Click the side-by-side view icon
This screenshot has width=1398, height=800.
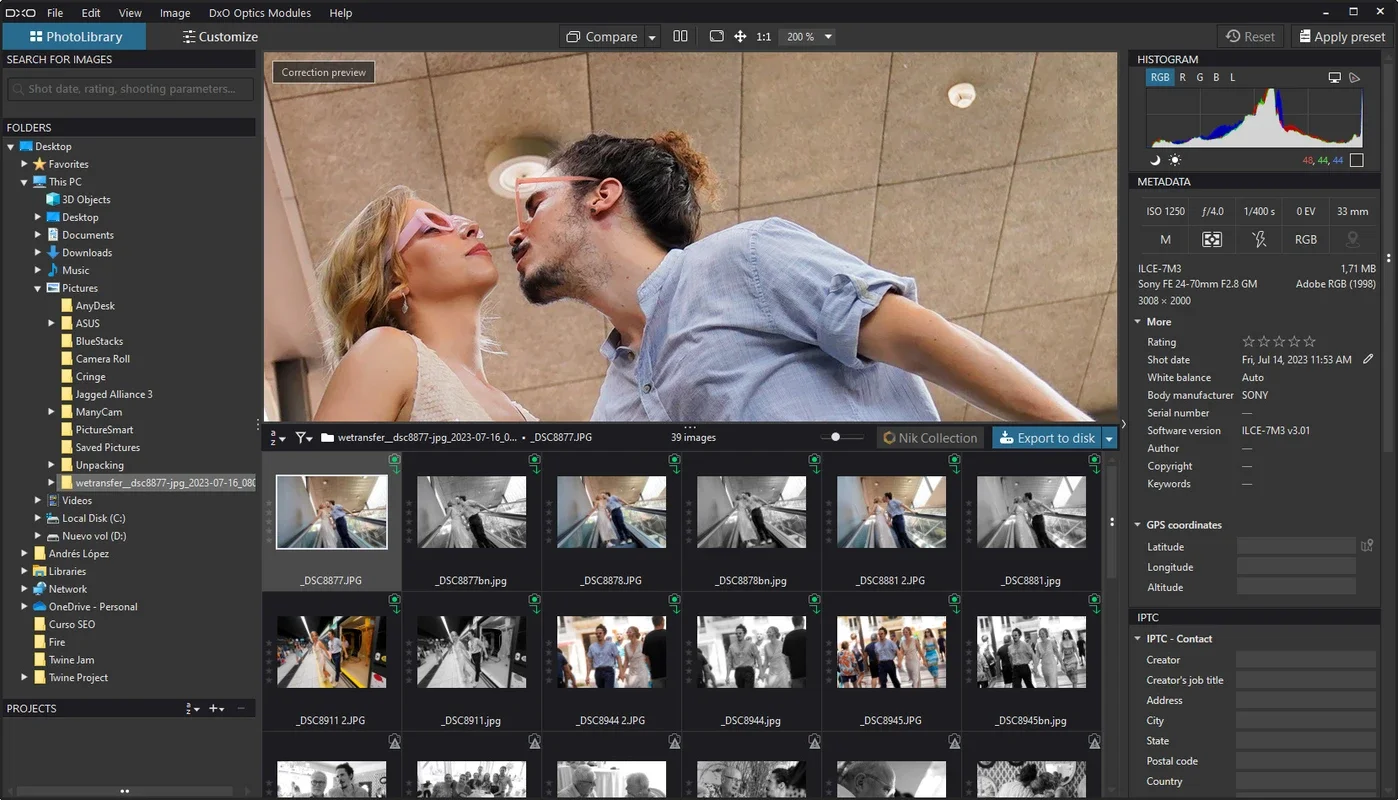tap(680, 36)
